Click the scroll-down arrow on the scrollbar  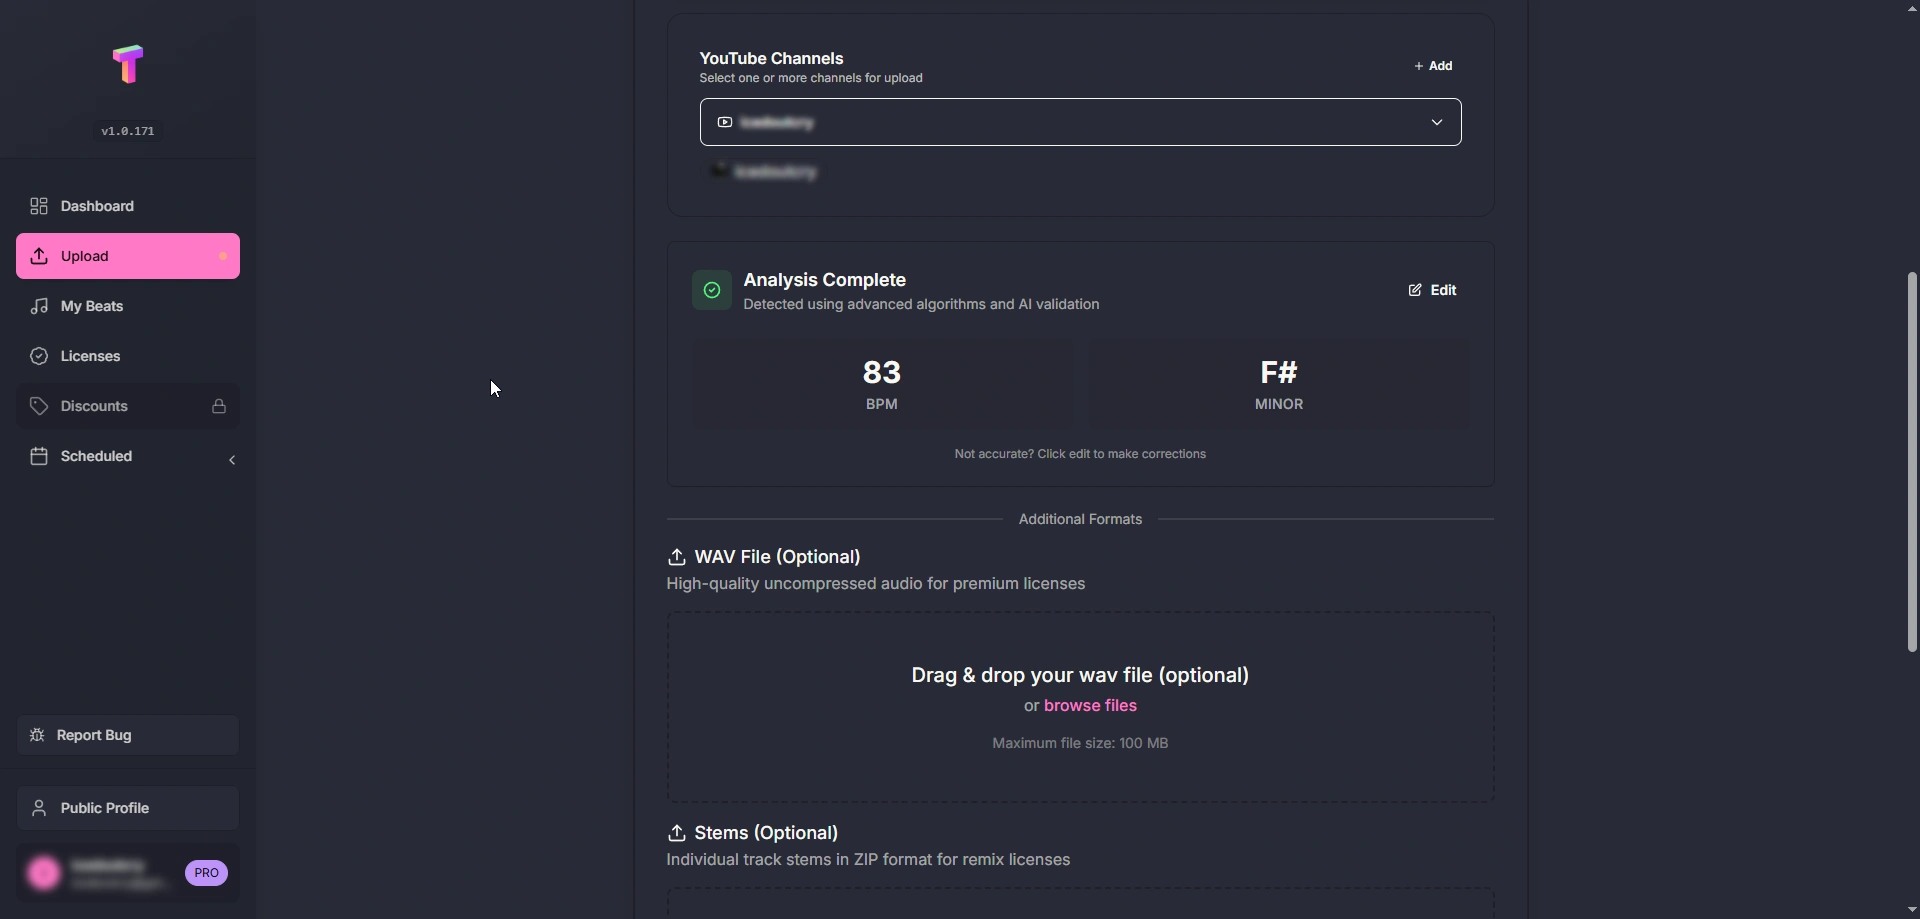click(1910, 909)
